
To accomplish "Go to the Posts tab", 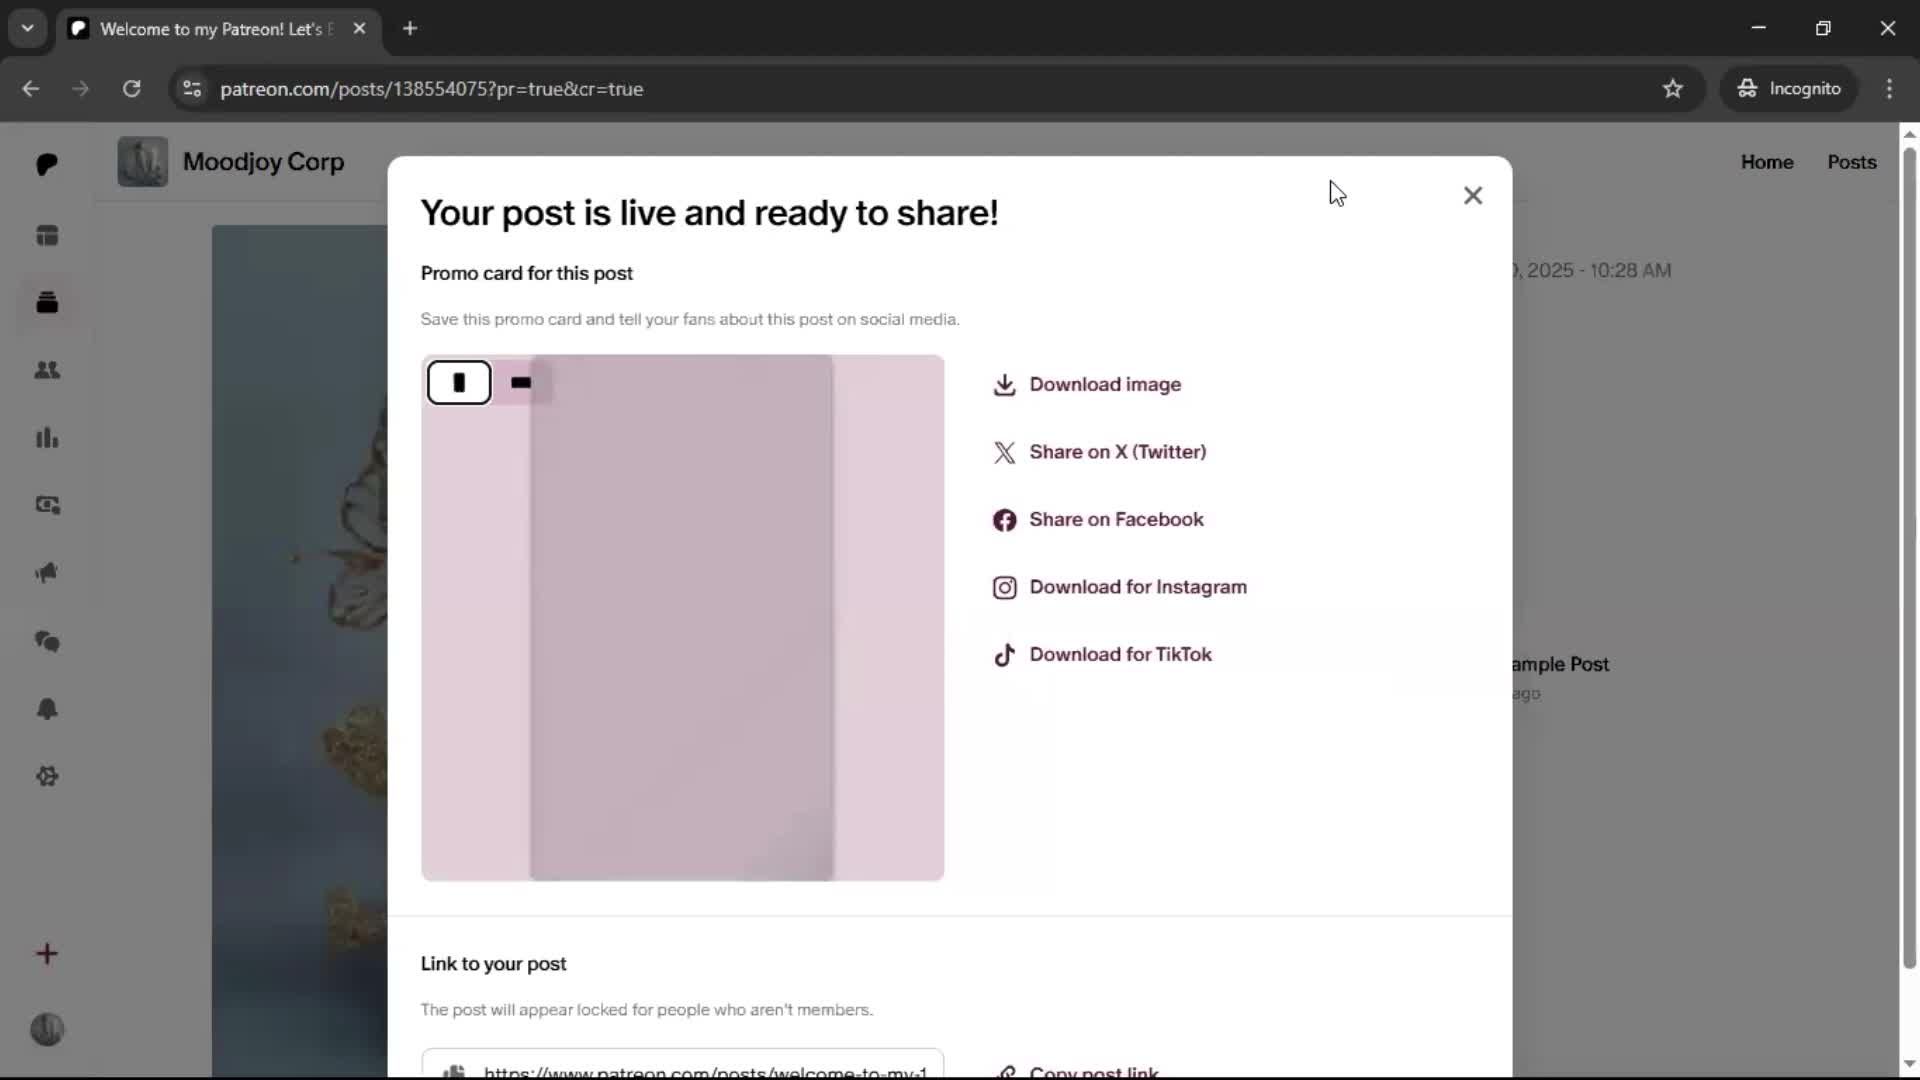I will click(x=1851, y=162).
